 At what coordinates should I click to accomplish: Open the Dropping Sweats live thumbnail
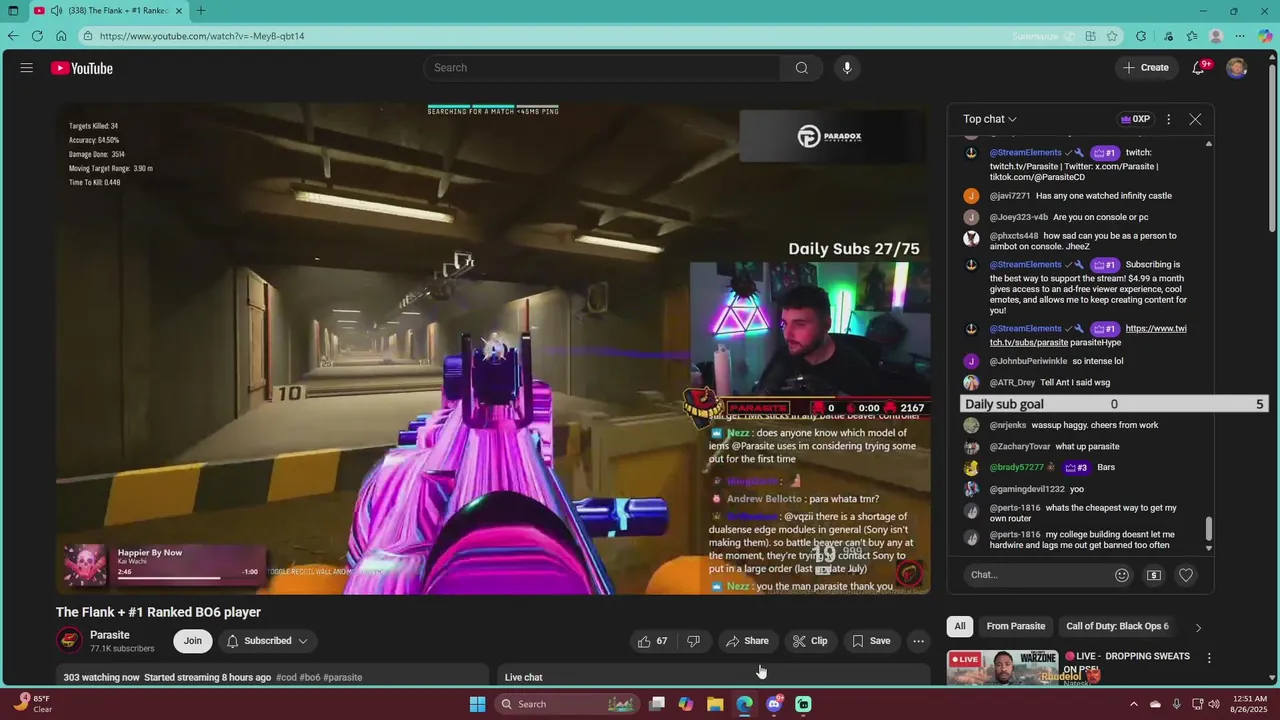click(1002, 668)
